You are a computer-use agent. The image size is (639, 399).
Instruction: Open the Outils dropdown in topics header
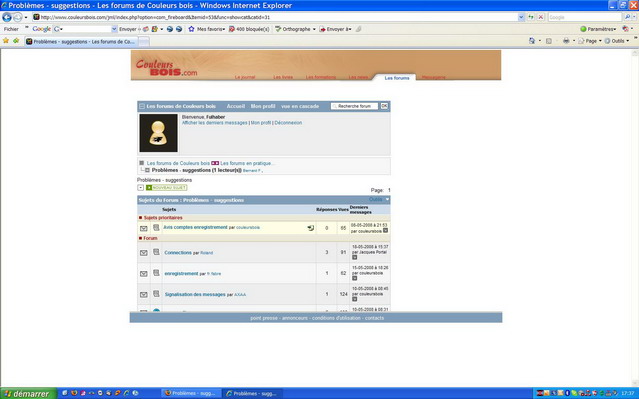click(x=379, y=199)
